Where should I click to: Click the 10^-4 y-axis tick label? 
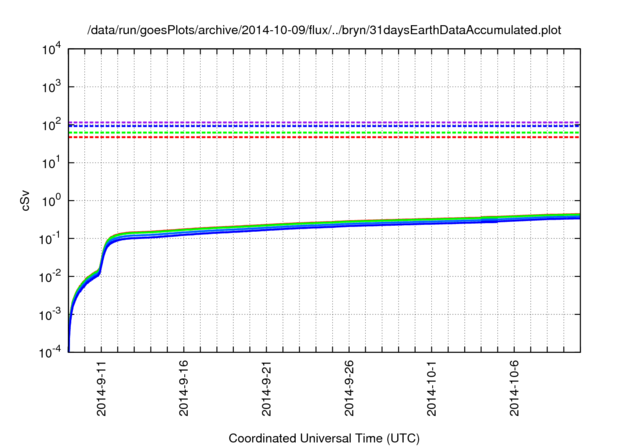coord(50,351)
